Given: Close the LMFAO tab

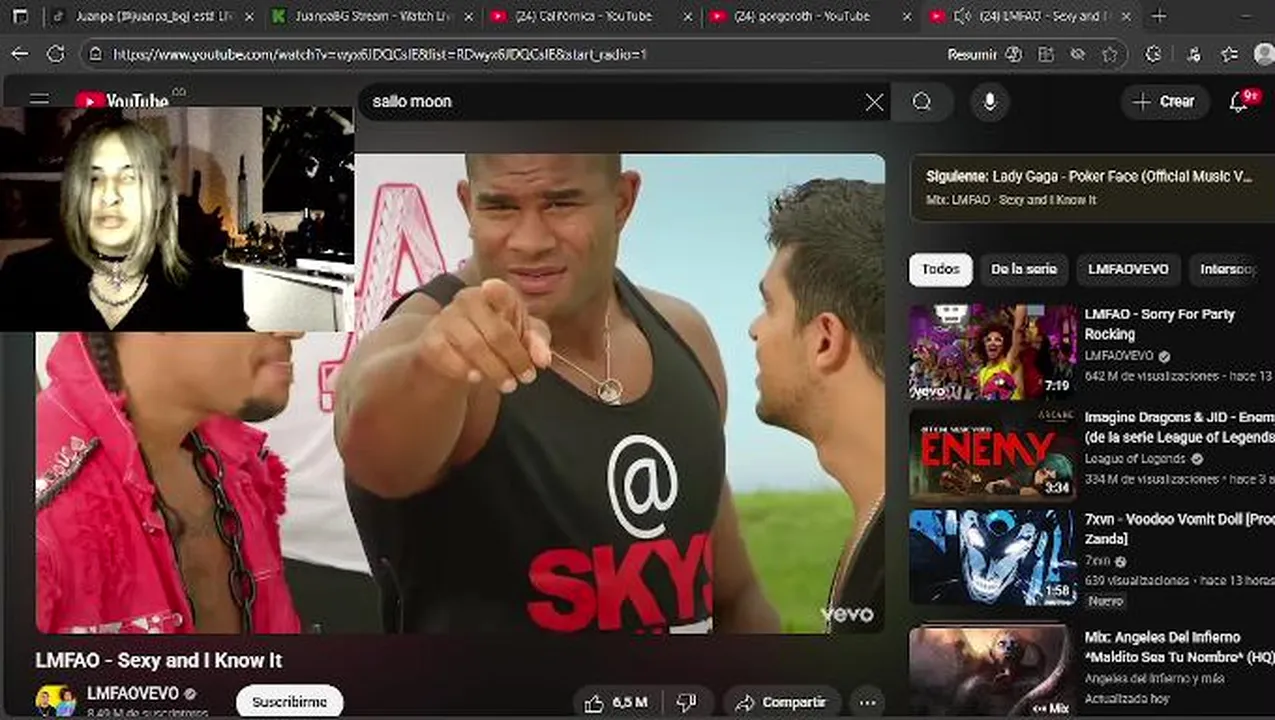Looking at the screenshot, I should [1126, 16].
